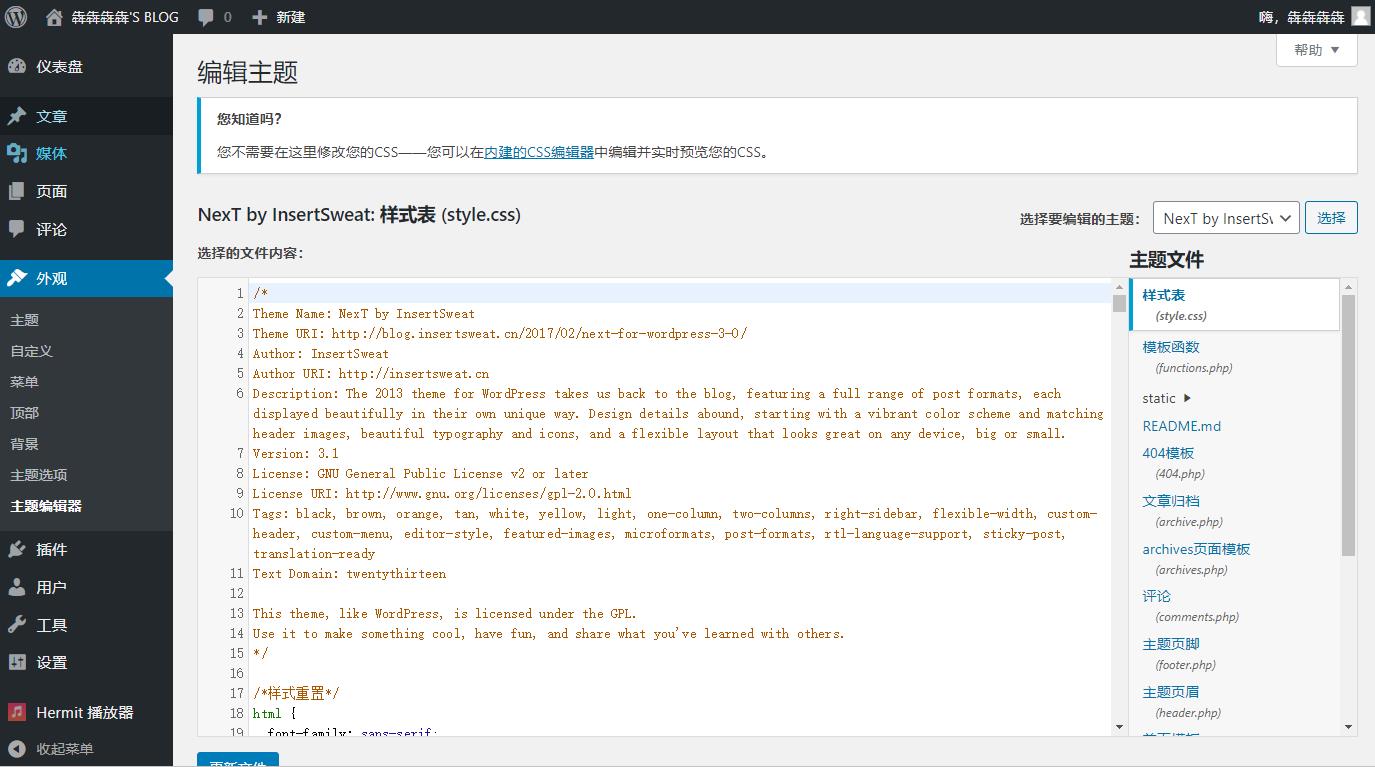Click the 外观 paintbrush icon

click(x=17, y=278)
